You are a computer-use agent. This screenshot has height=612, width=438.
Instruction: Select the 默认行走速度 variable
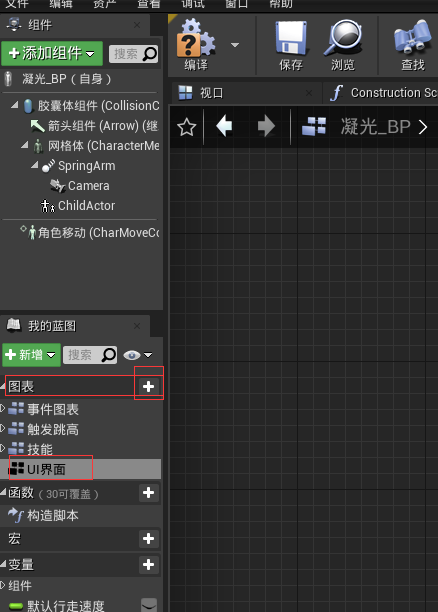66,605
